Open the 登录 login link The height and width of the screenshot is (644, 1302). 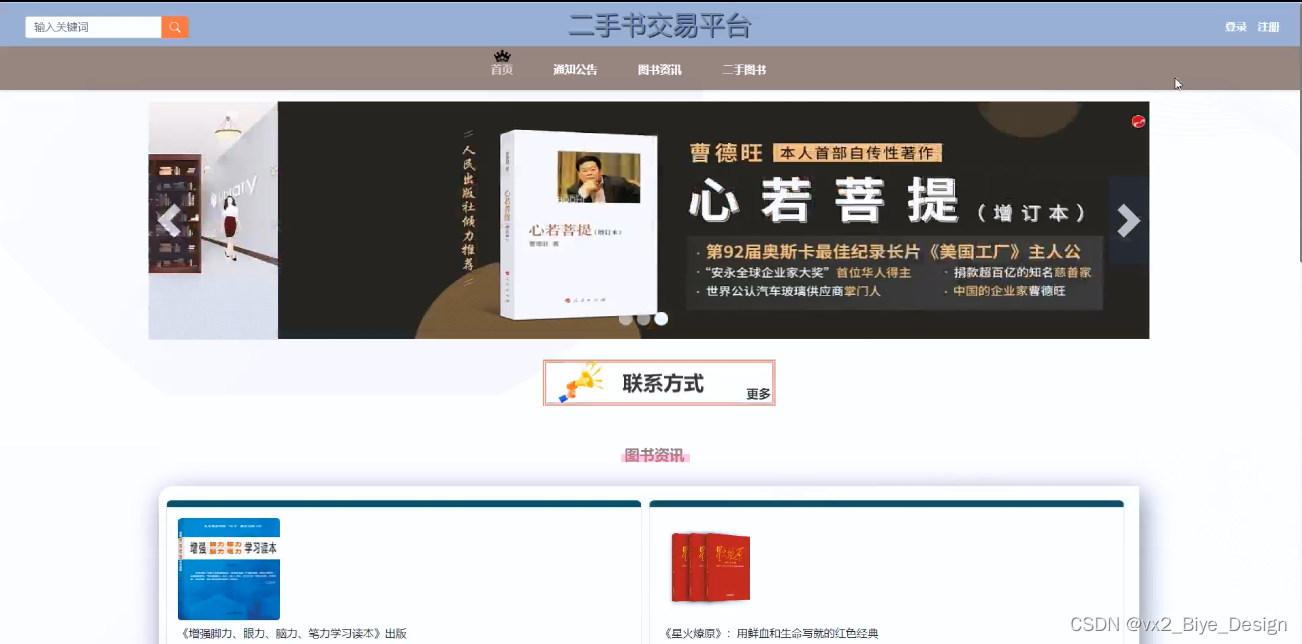pyautogui.click(x=1236, y=27)
